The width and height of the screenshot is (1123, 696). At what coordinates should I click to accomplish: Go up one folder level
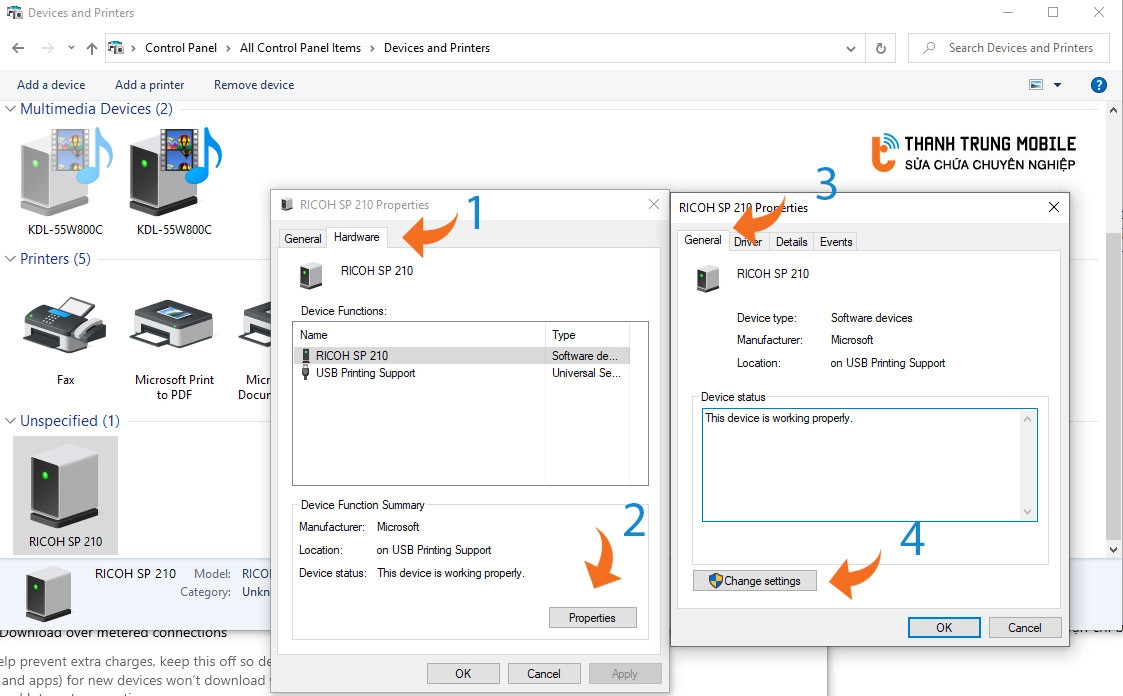(x=92, y=48)
